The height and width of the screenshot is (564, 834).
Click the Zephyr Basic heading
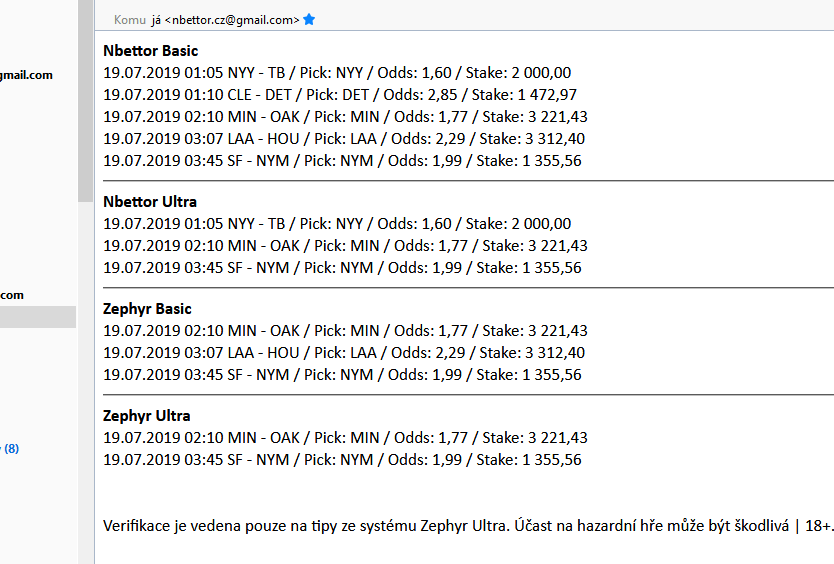click(x=147, y=309)
